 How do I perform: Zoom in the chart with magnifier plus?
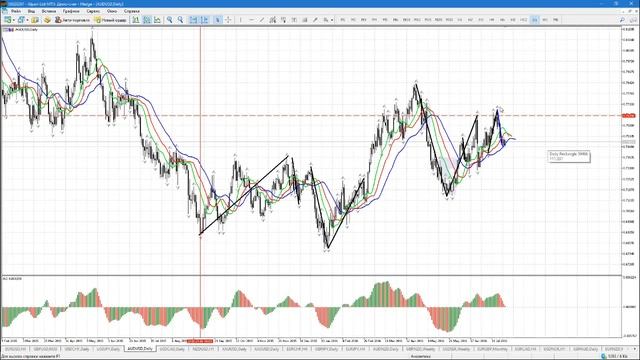(x=169, y=20)
